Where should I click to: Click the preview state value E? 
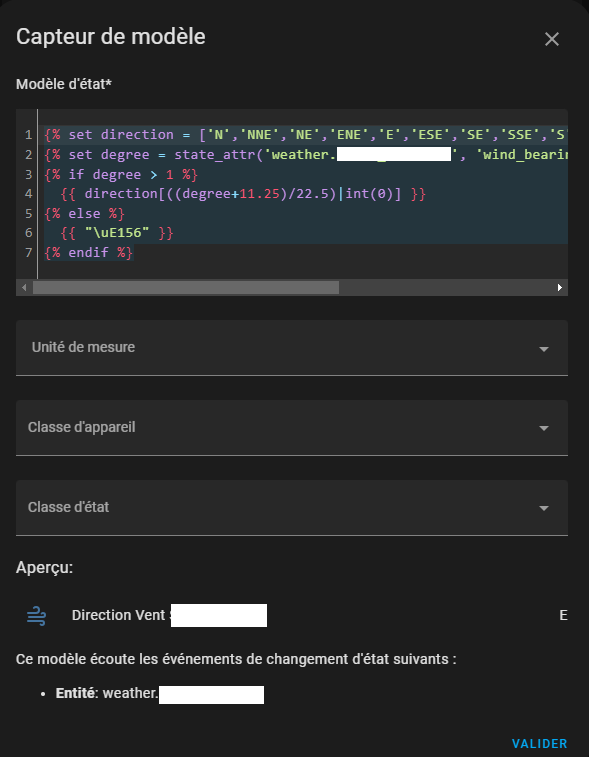563,615
